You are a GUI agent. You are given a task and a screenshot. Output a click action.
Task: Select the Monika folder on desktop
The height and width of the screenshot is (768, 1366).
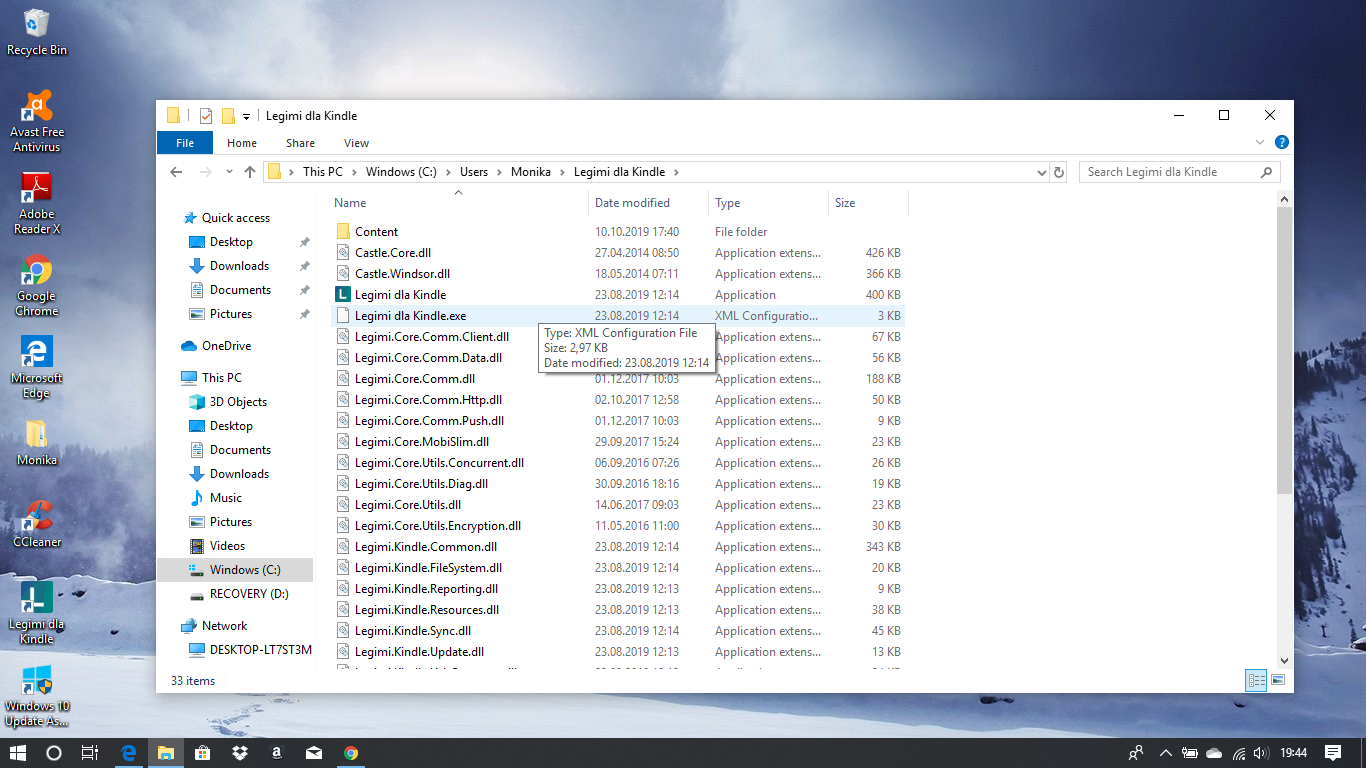coord(37,443)
